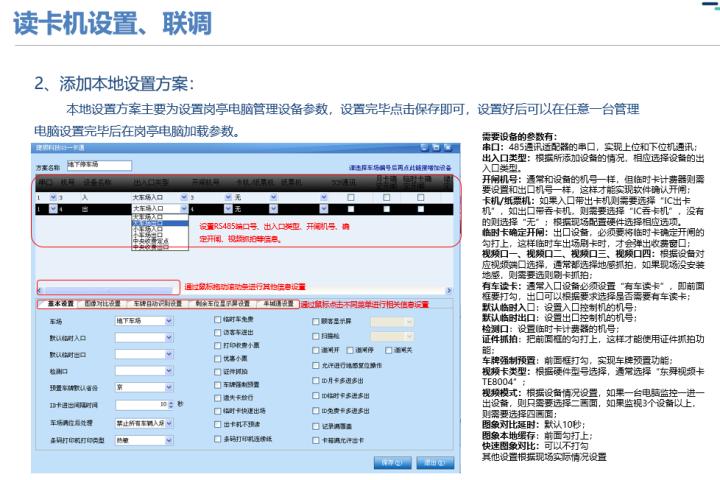Image resolution: width=720 pixels, height=480 pixels.
Task: Tick the 记录满覆盖 checkbox
Action: pos(316,426)
